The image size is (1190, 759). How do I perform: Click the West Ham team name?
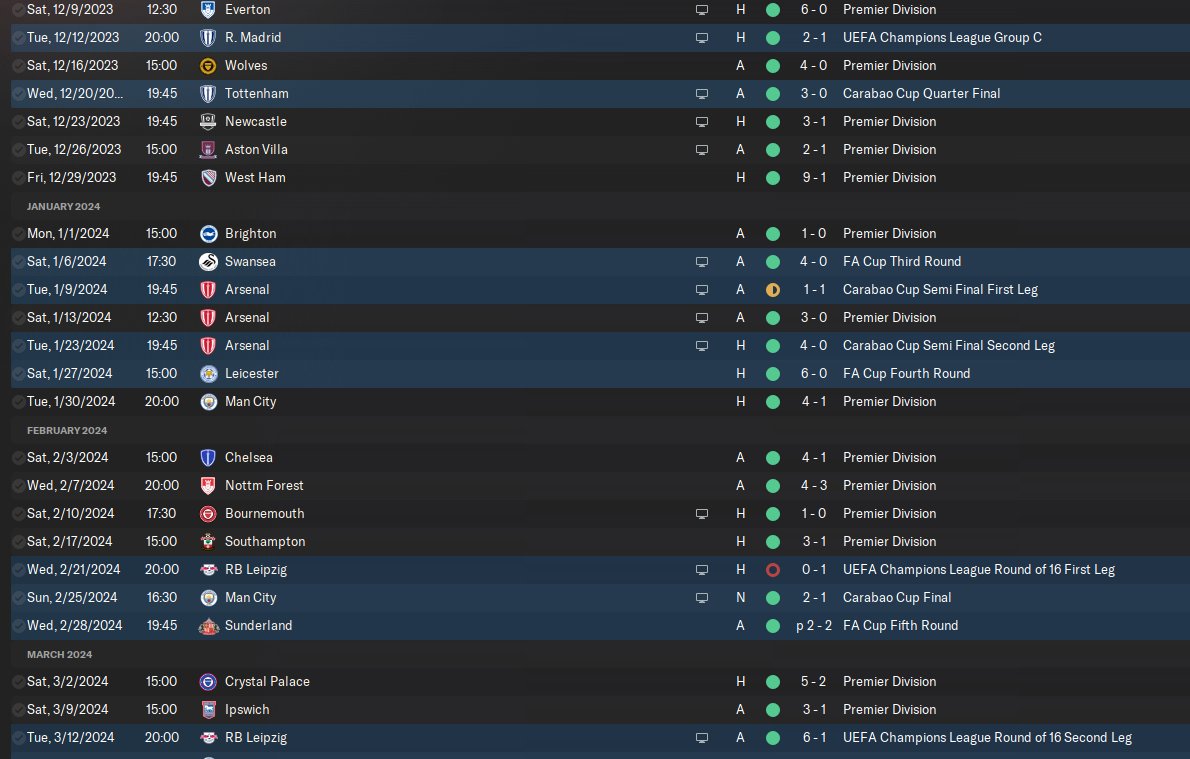tap(255, 178)
